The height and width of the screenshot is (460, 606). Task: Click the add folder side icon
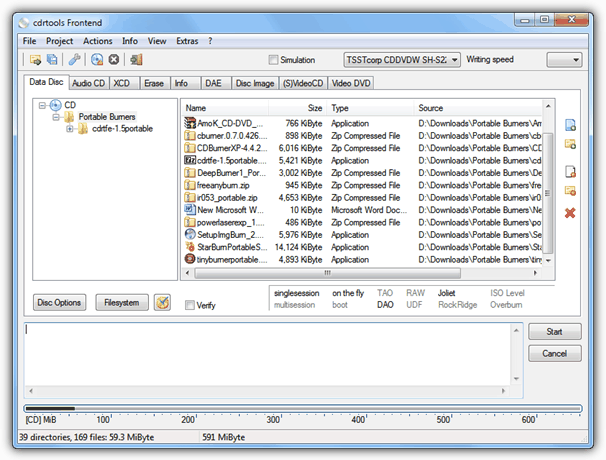click(x=570, y=145)
